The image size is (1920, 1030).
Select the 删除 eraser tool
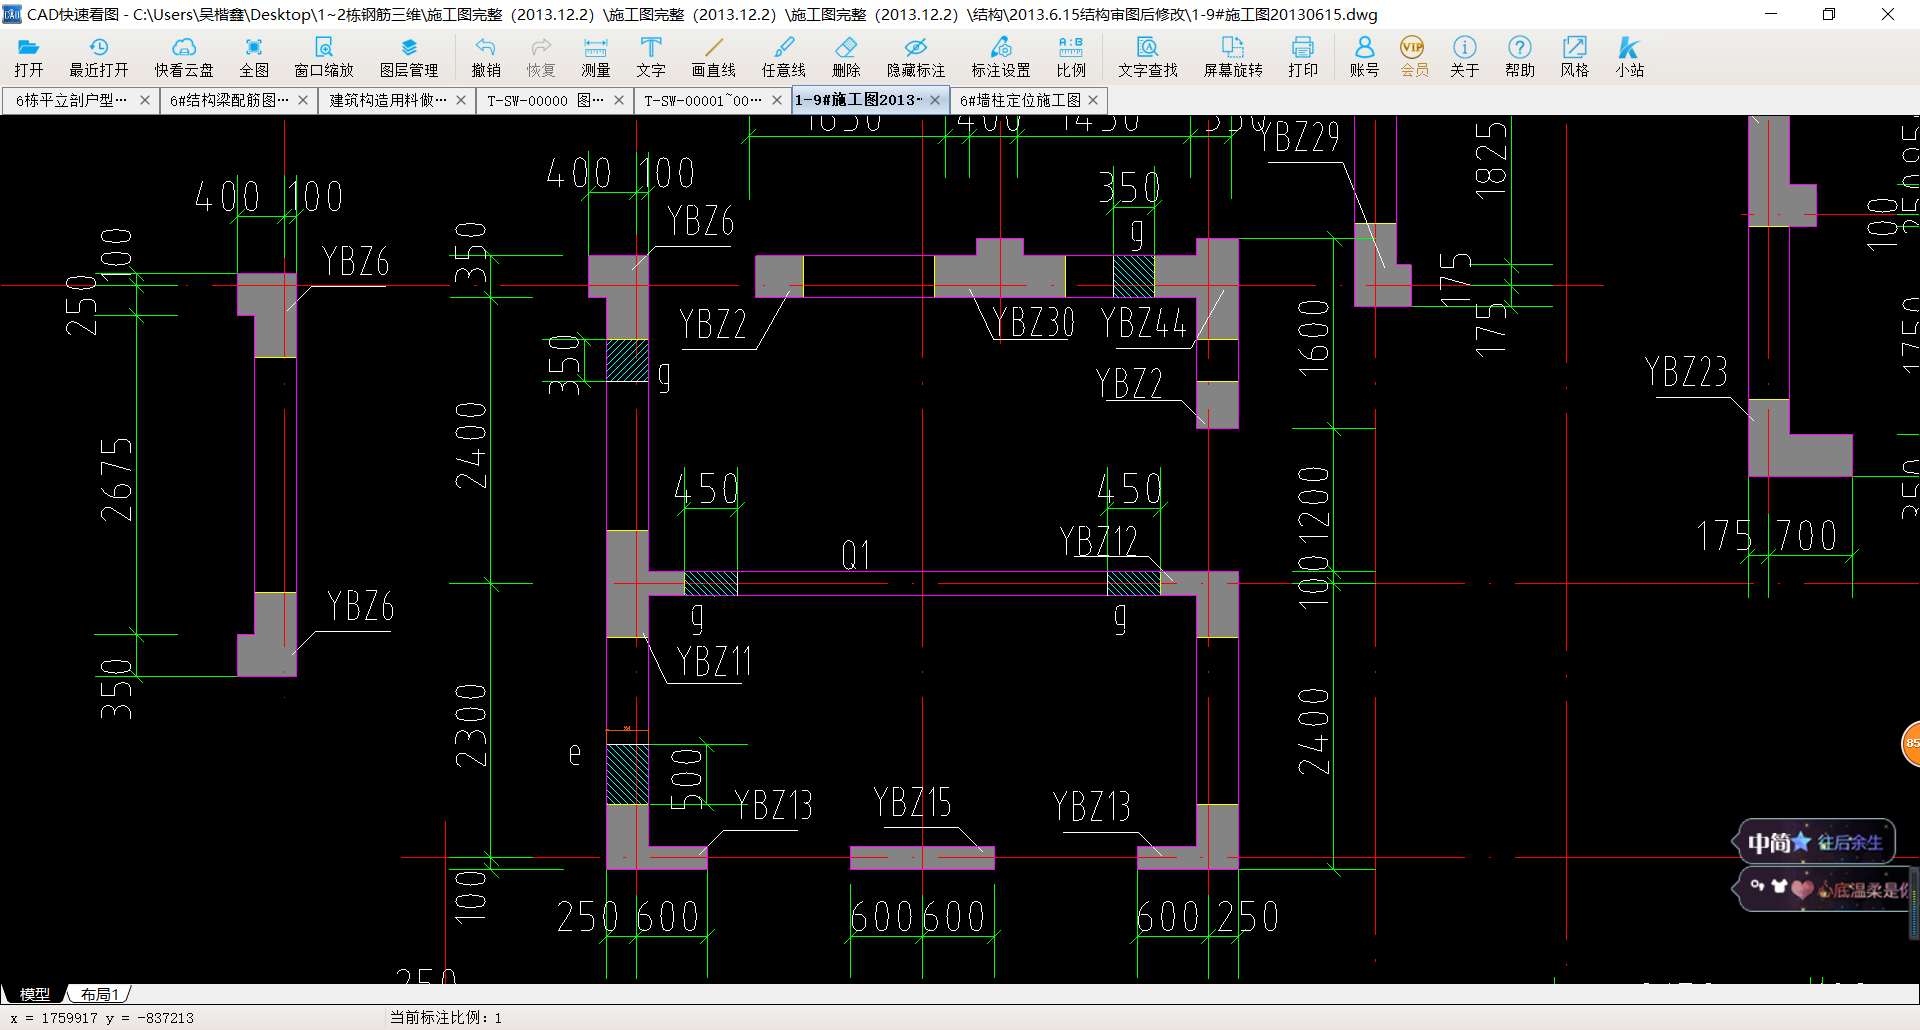pyautogui.click(x=846, y=57)
